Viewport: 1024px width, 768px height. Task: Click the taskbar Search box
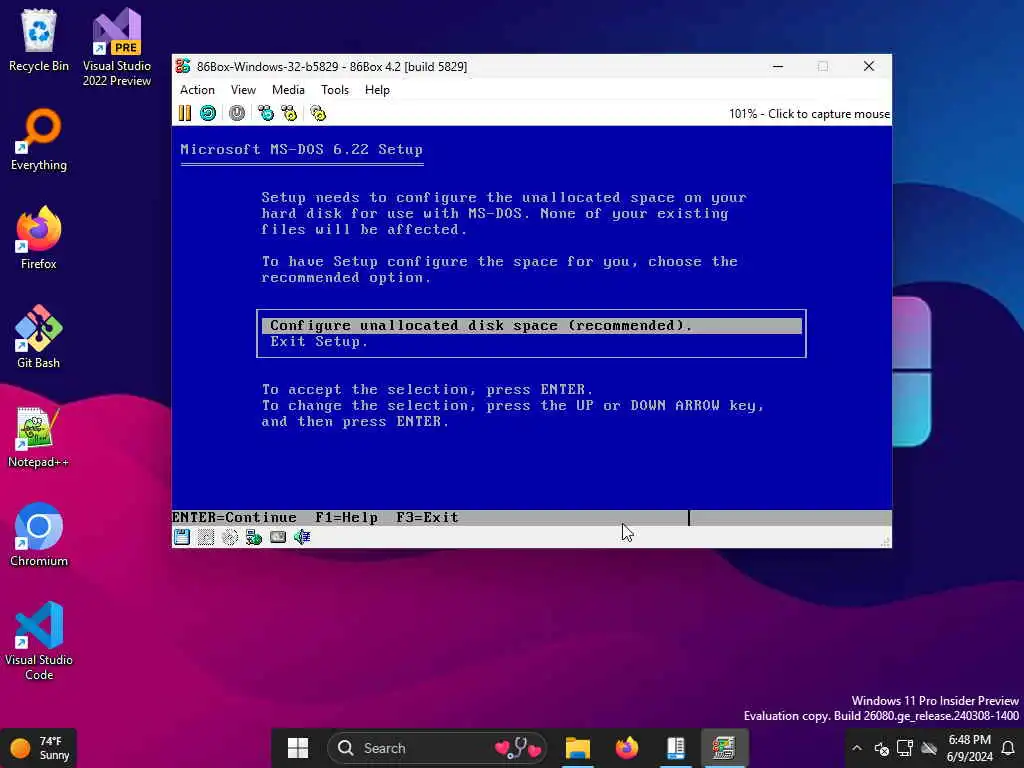coord(437,748)
